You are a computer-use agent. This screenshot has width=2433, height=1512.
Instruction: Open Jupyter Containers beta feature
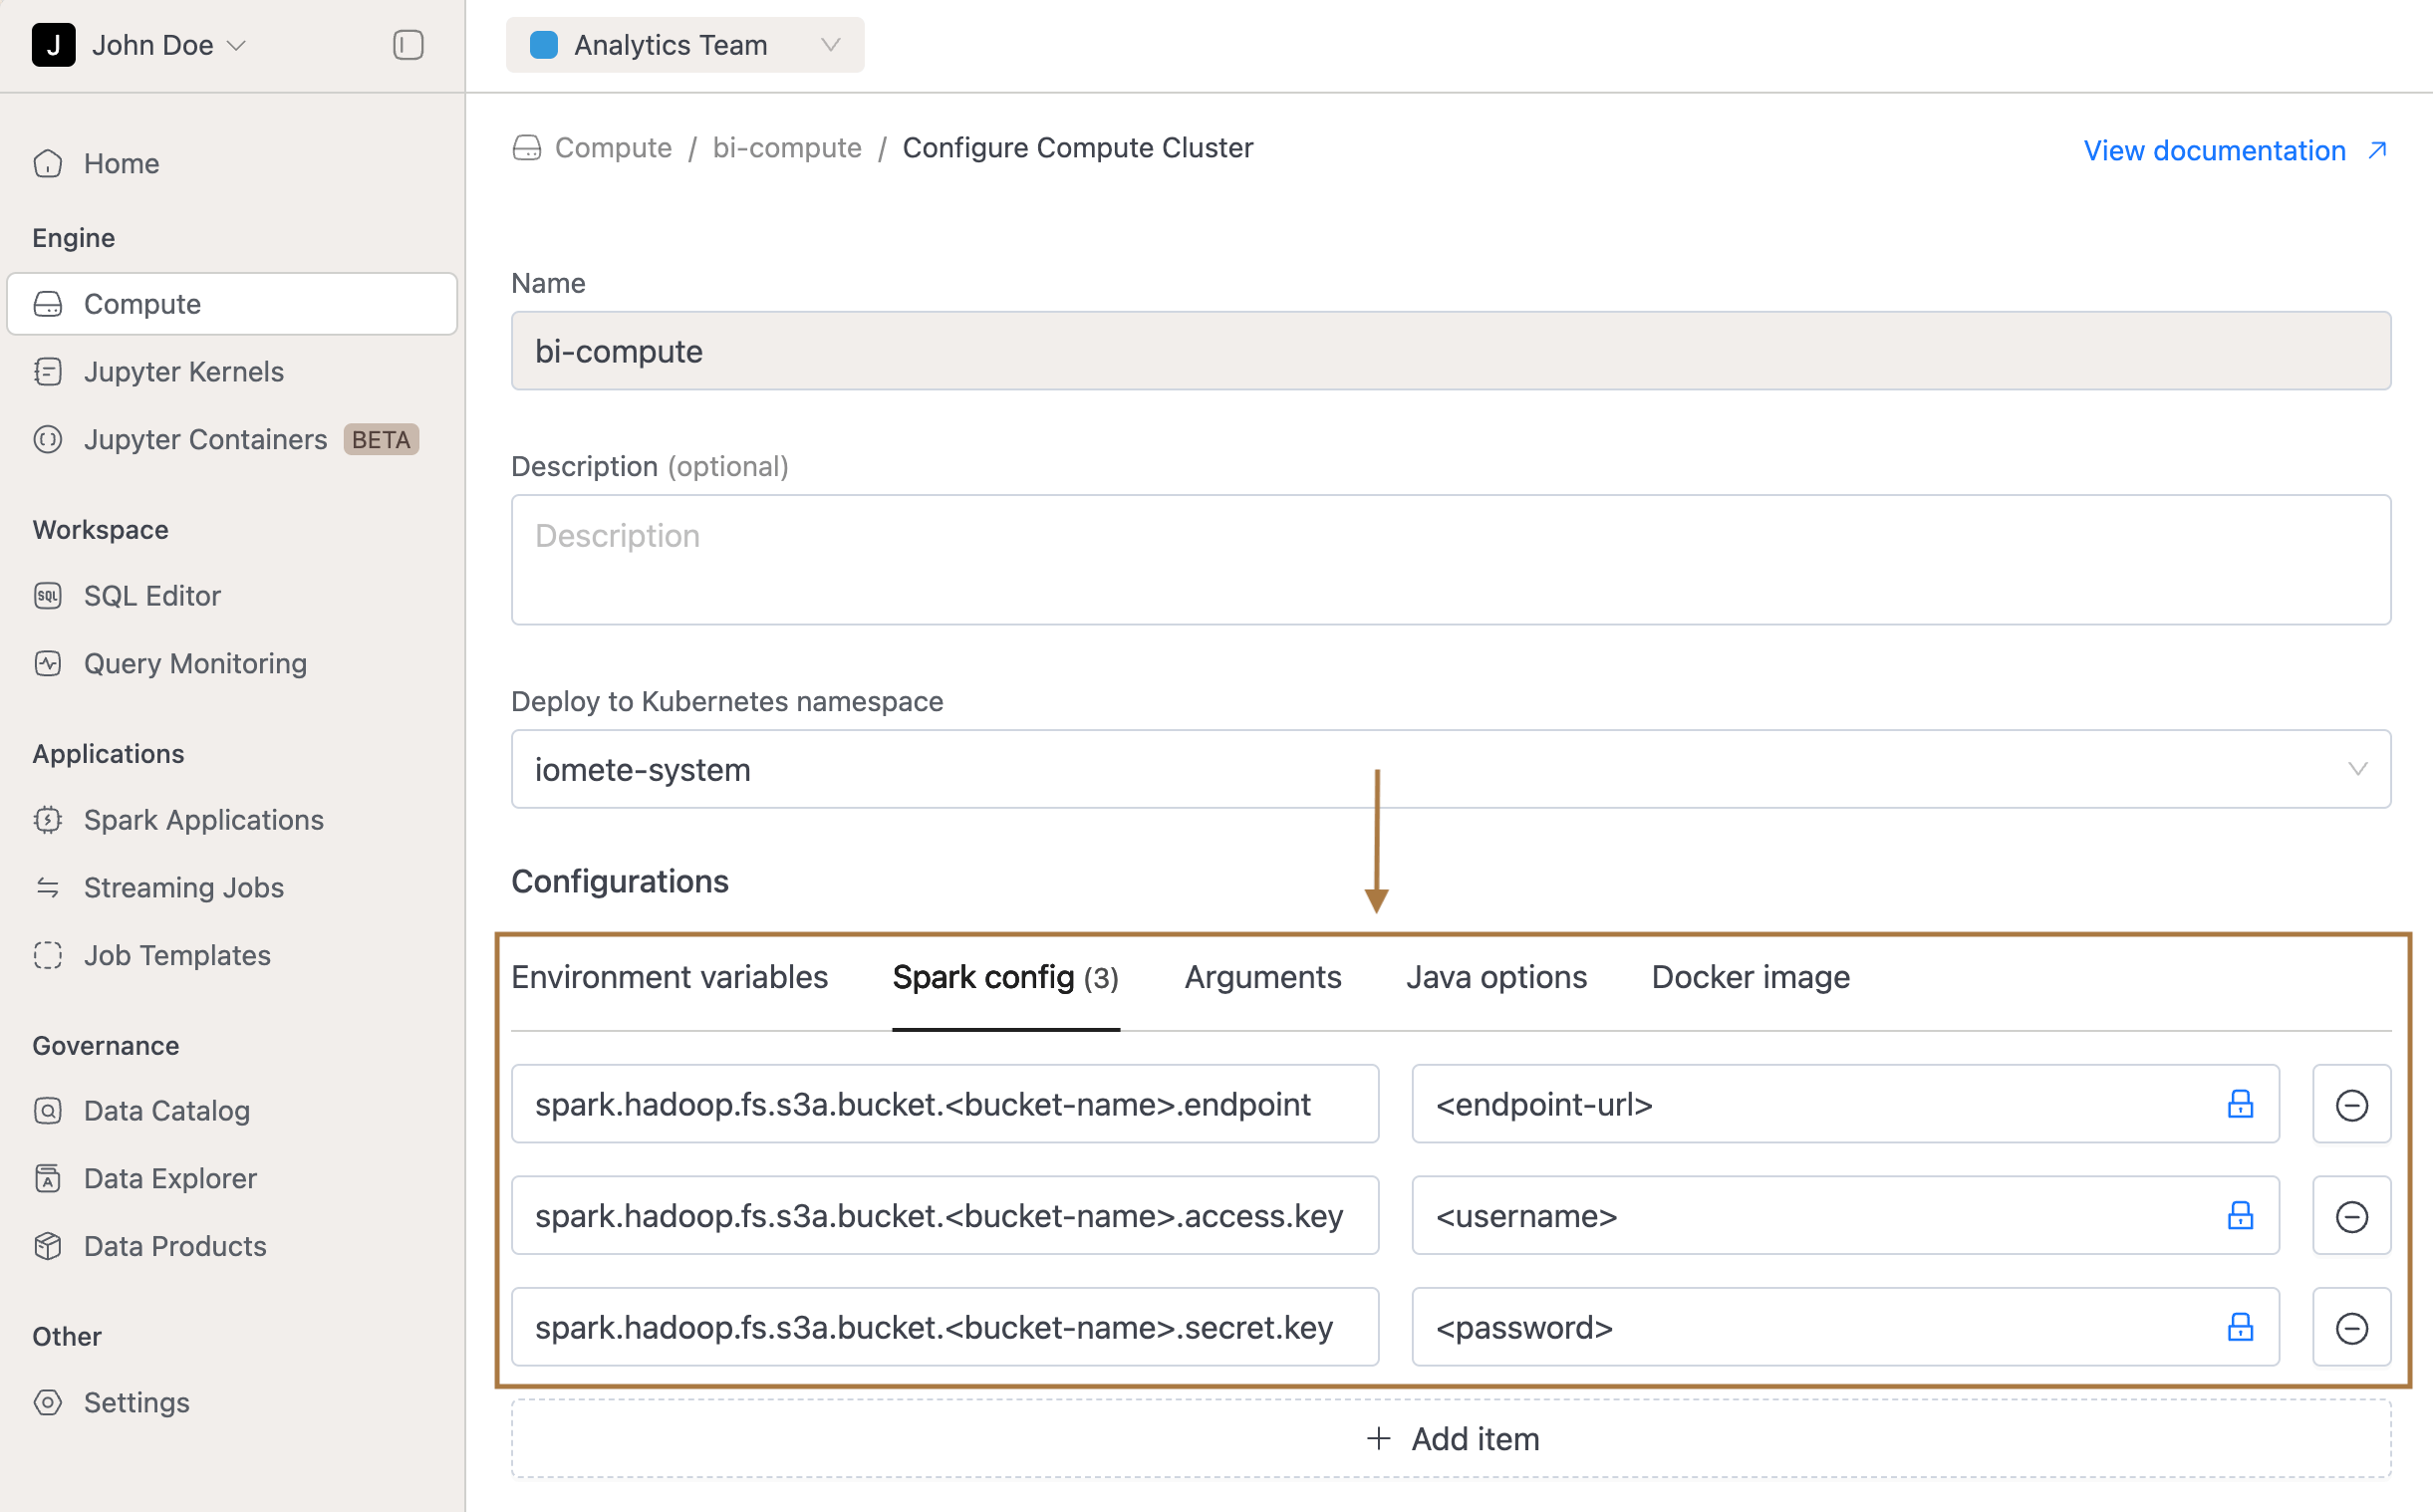(x=205, y=439)
